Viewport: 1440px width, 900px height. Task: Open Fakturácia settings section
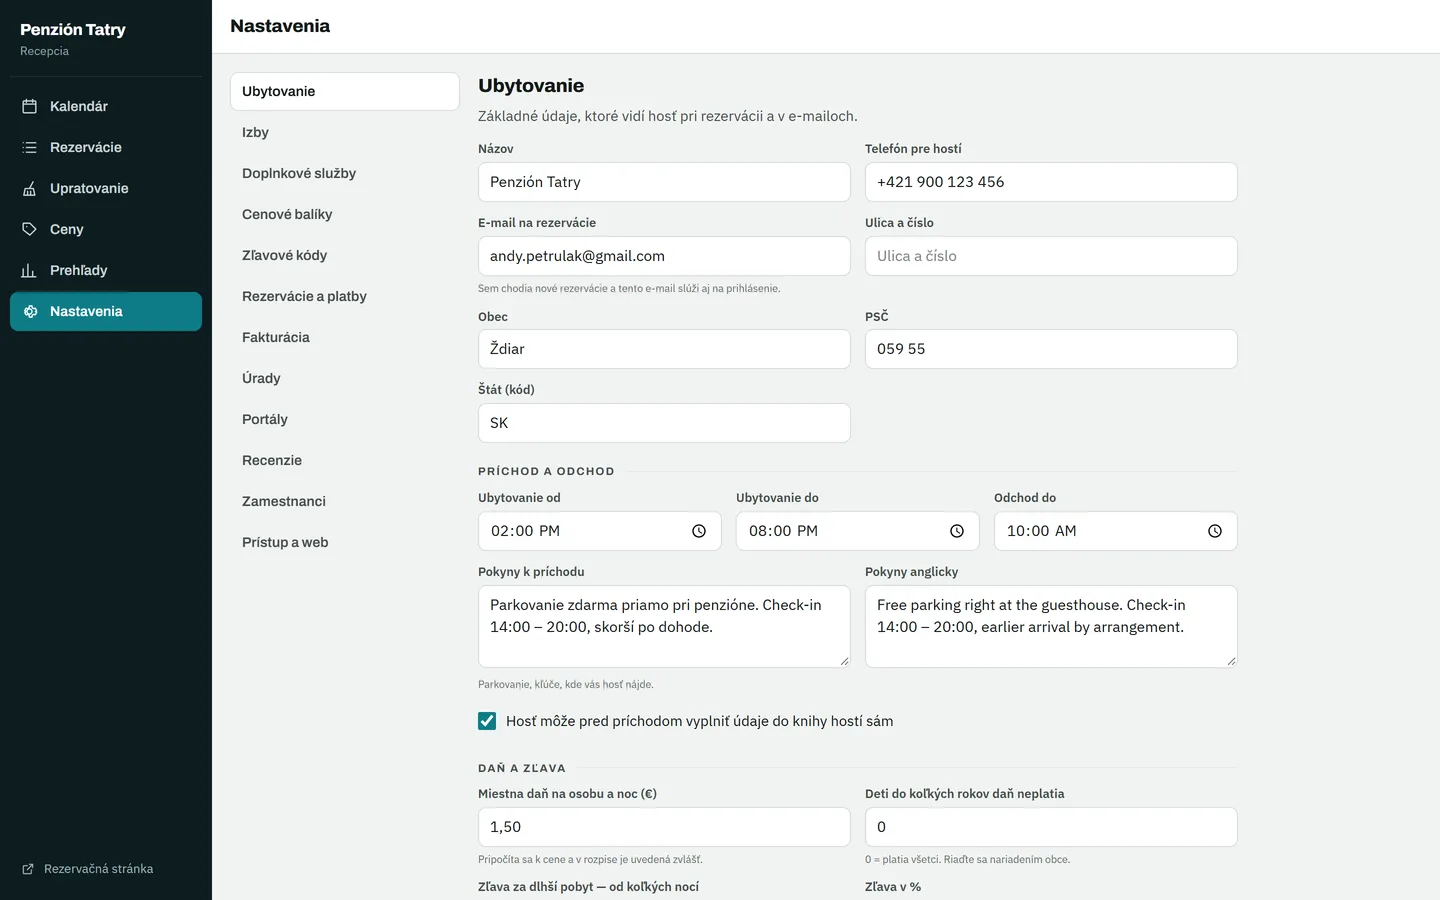pyautogui.click(x=345, y=337)
